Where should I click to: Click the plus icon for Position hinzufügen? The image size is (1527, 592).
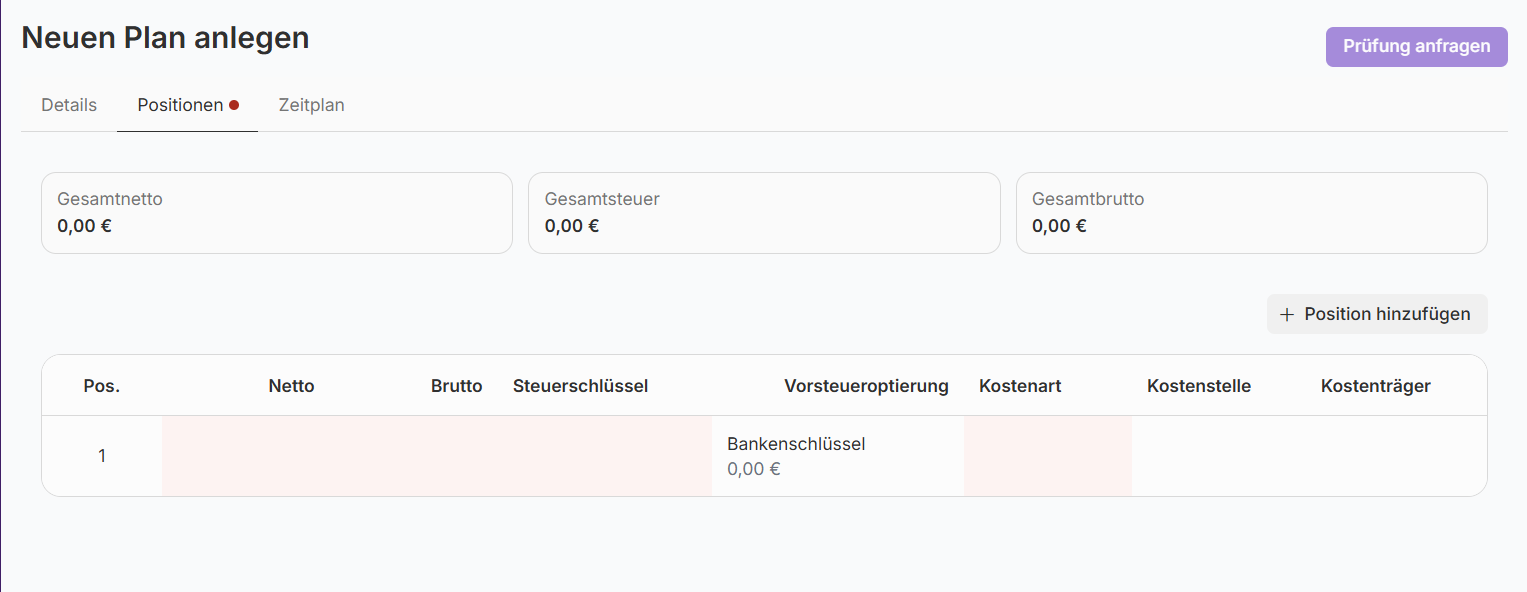1287,314
